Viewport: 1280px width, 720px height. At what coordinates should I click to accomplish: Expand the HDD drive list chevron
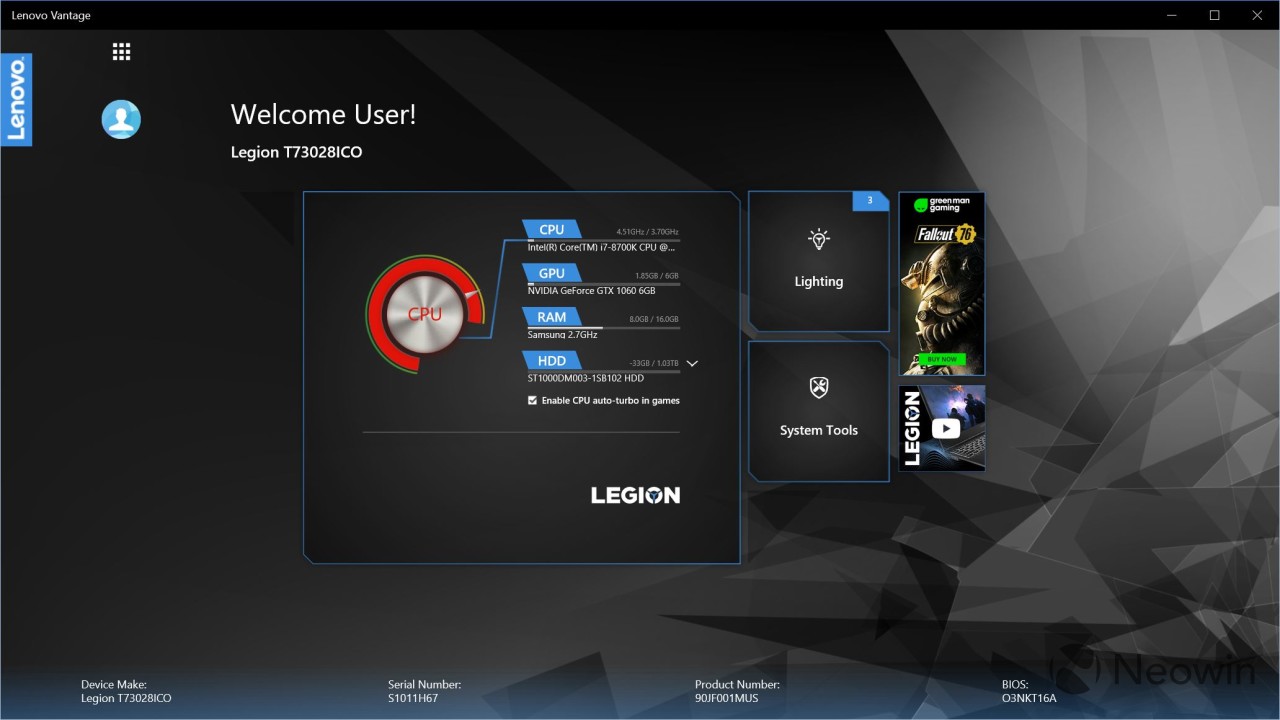coord(692,364)
